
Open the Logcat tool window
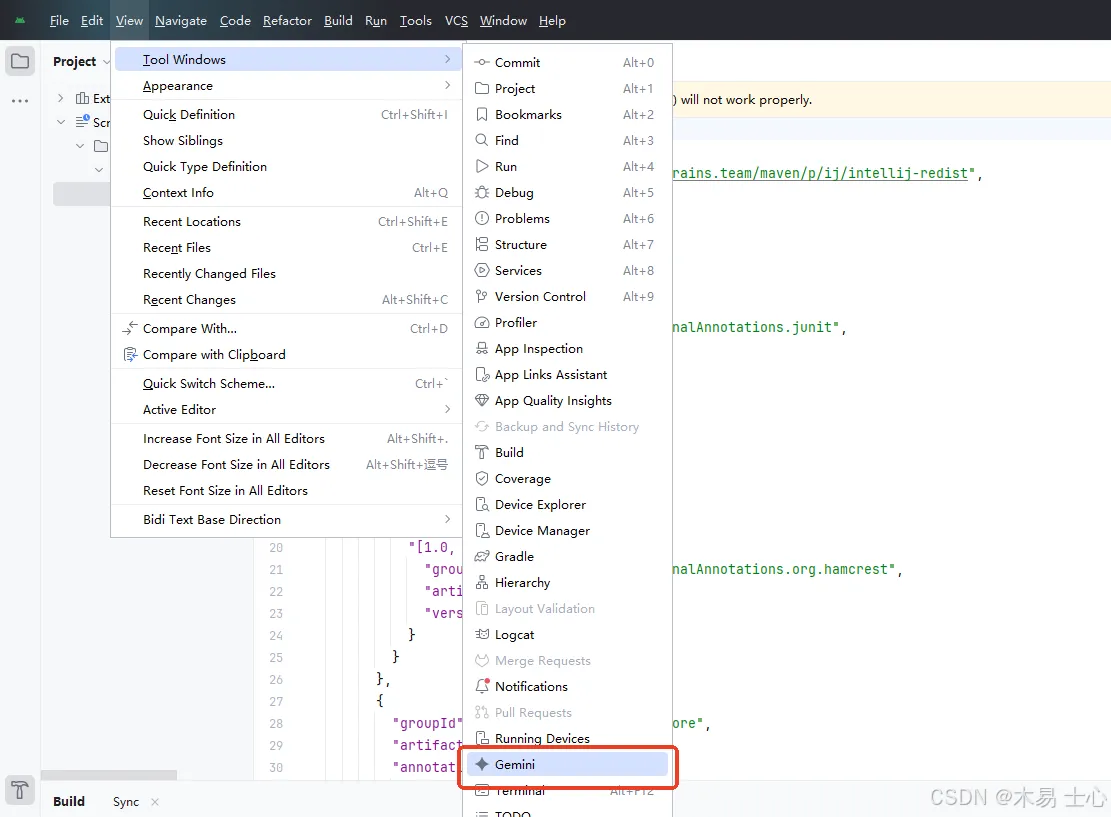coord(567,634)
